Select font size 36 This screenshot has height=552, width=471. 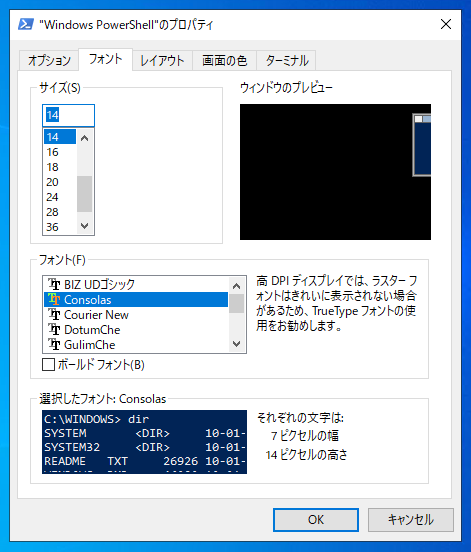[x=60, y=227]
